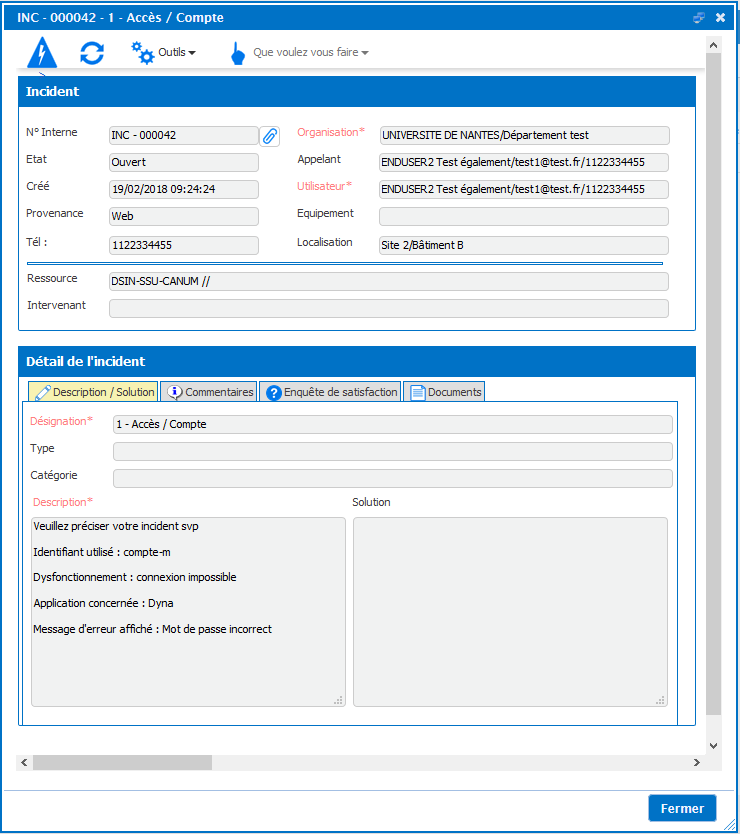Viewport: 740px width, 834px height.
Task: Click the horizontal scrollbar right arrow
Action: 697,763
